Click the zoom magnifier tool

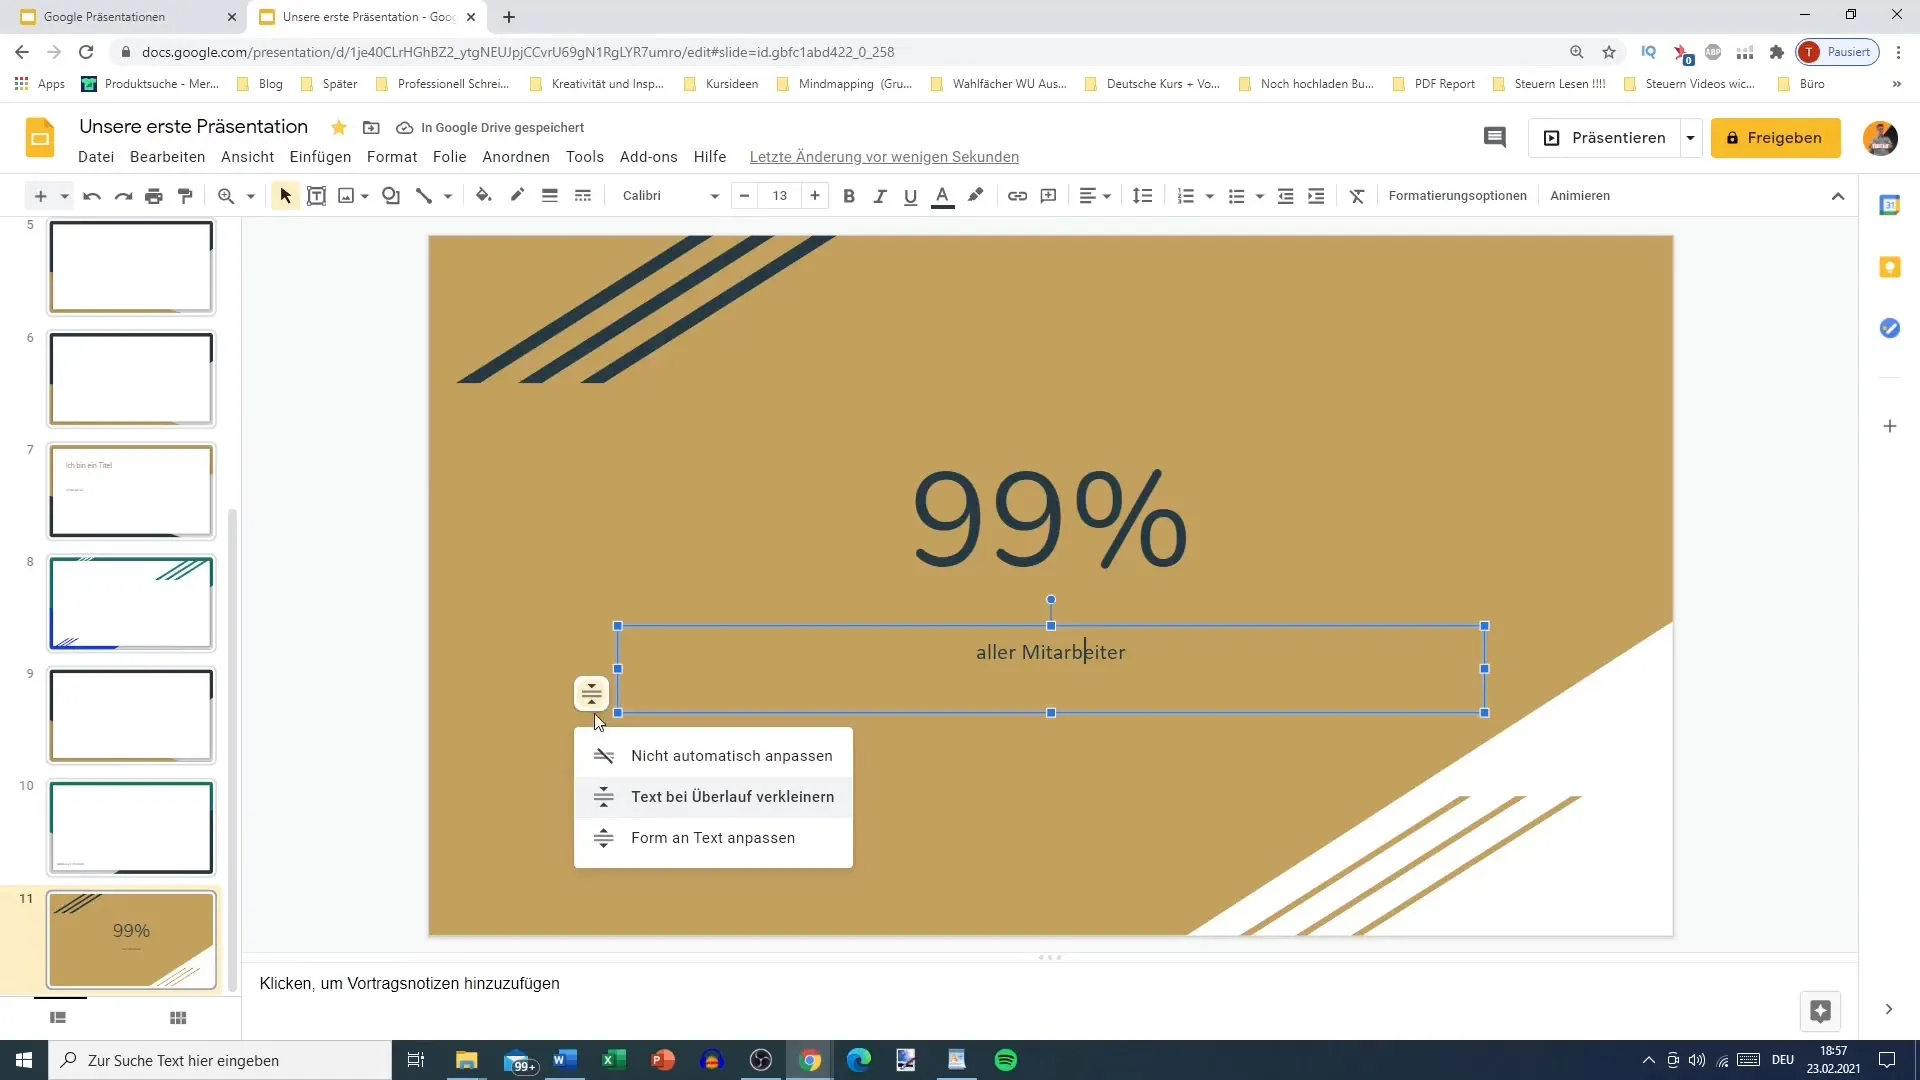tap(227, 196)
